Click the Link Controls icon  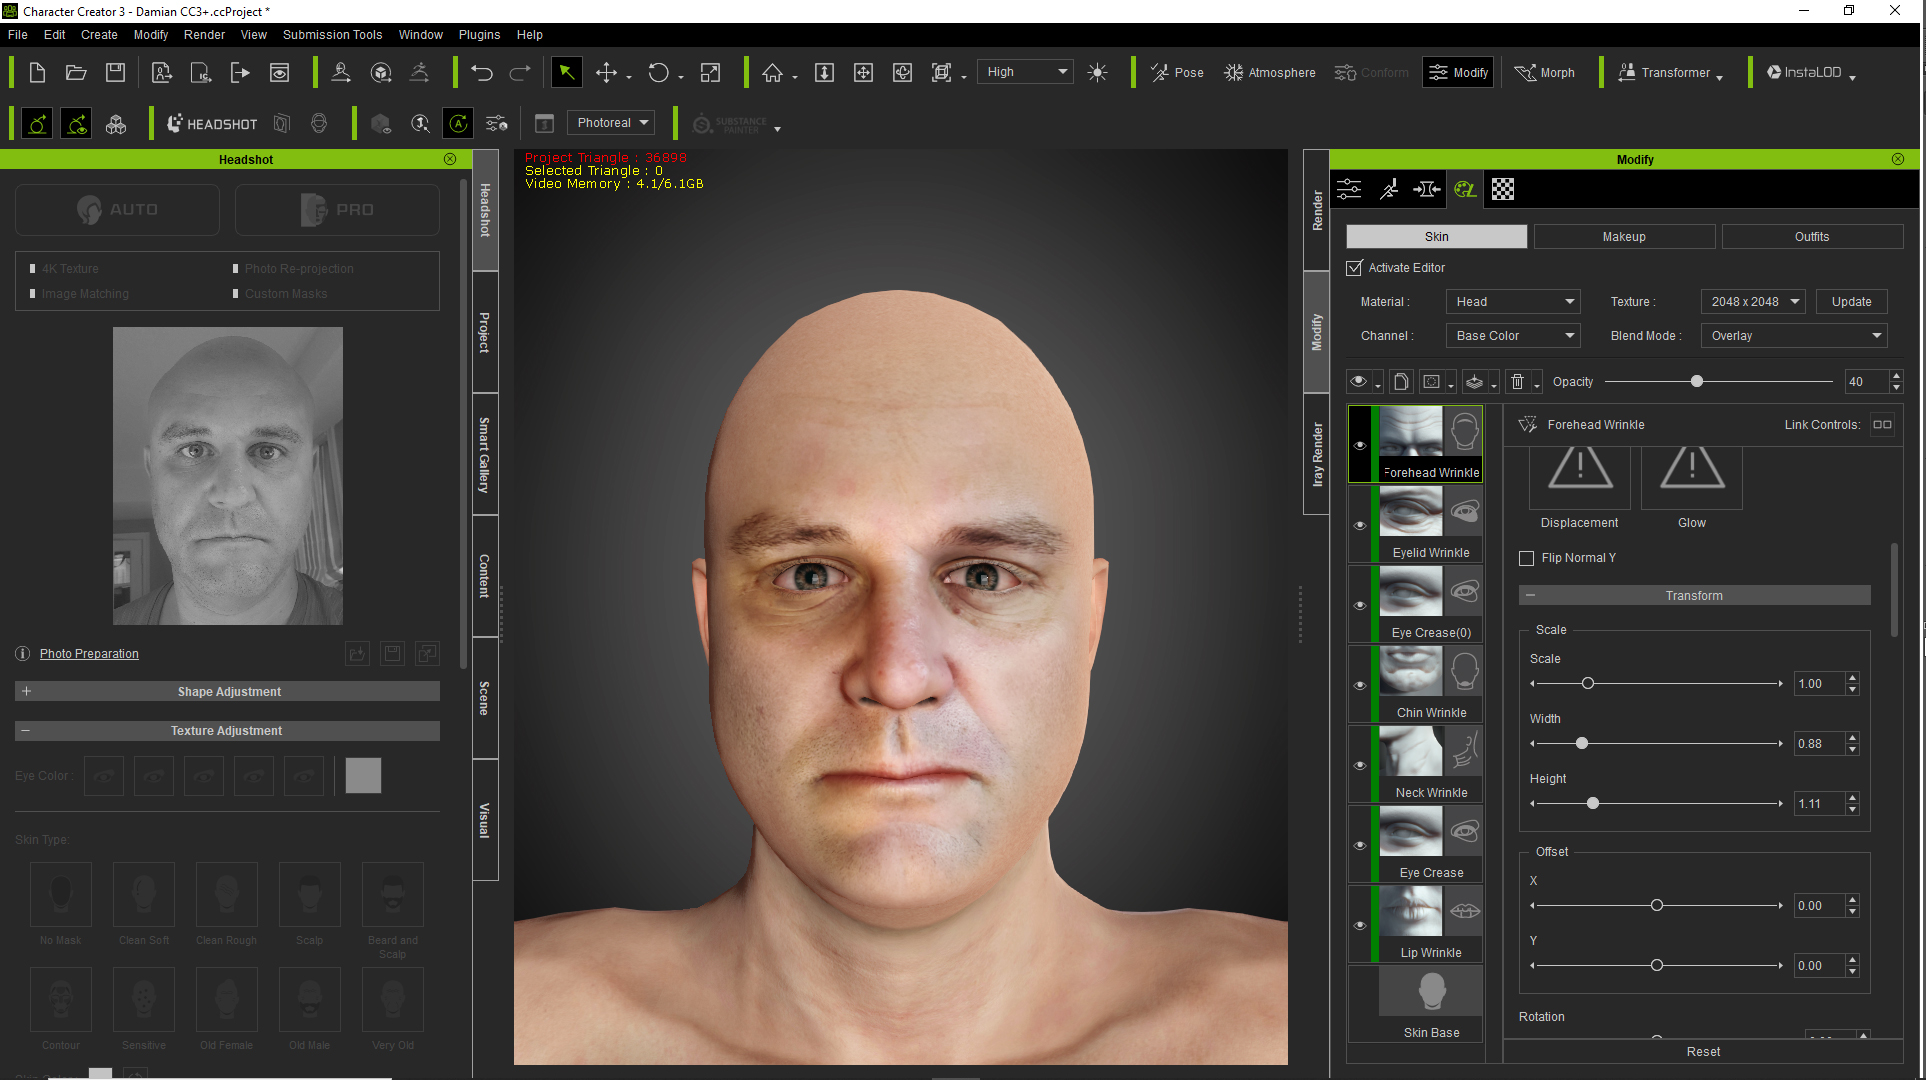coord(1882,425)
